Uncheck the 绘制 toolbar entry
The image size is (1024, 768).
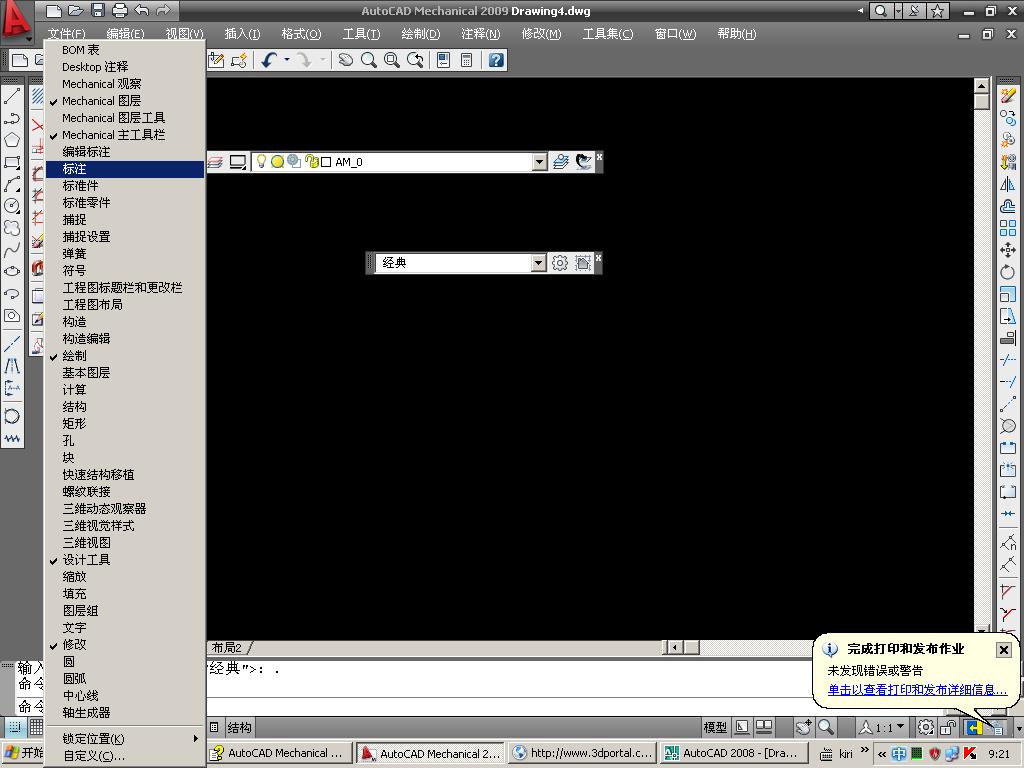125,355
